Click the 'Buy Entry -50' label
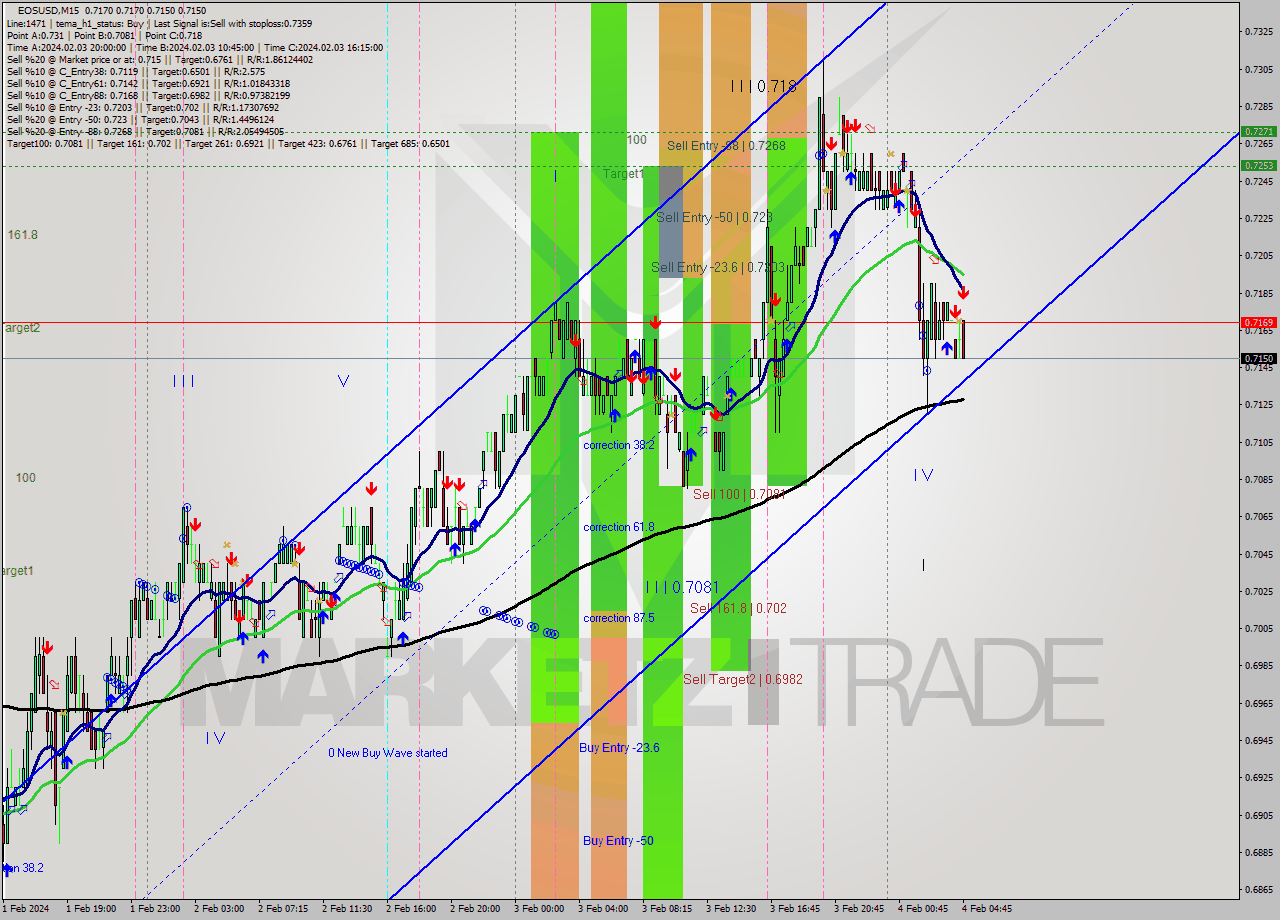The image size is (1280, 920). [x=618, y=840]
